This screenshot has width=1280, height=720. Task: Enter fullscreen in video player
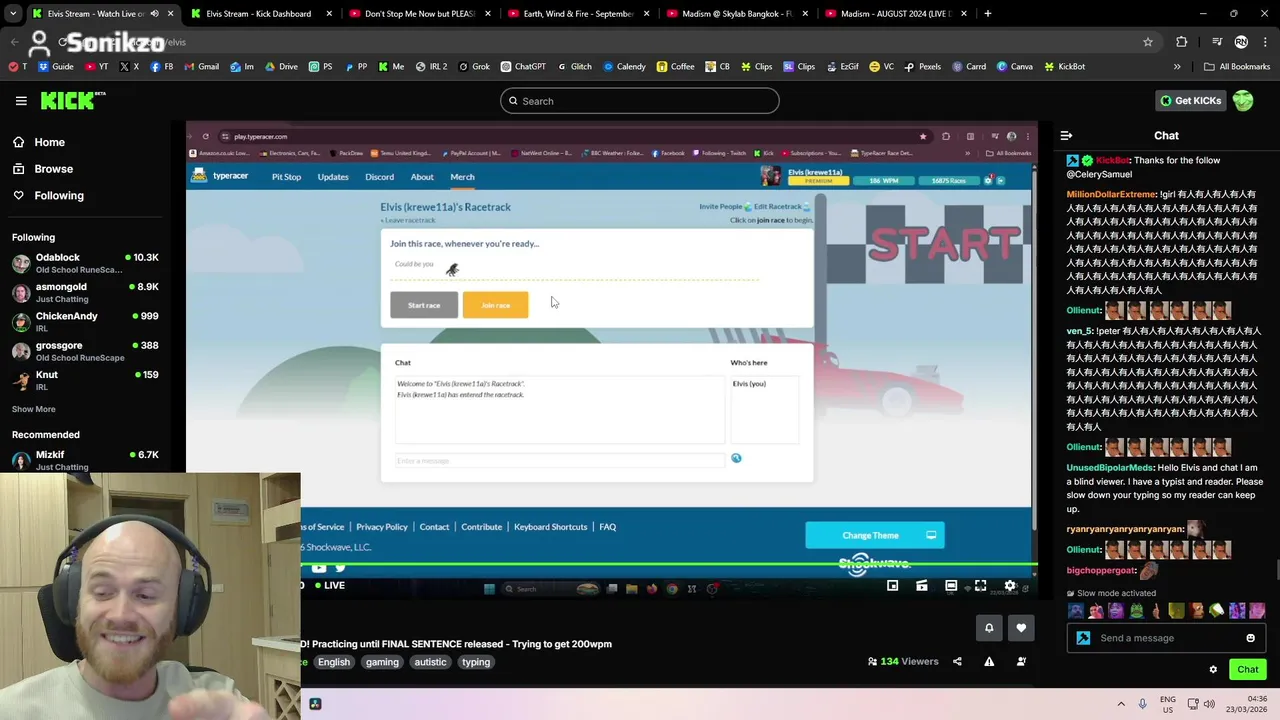980,586
